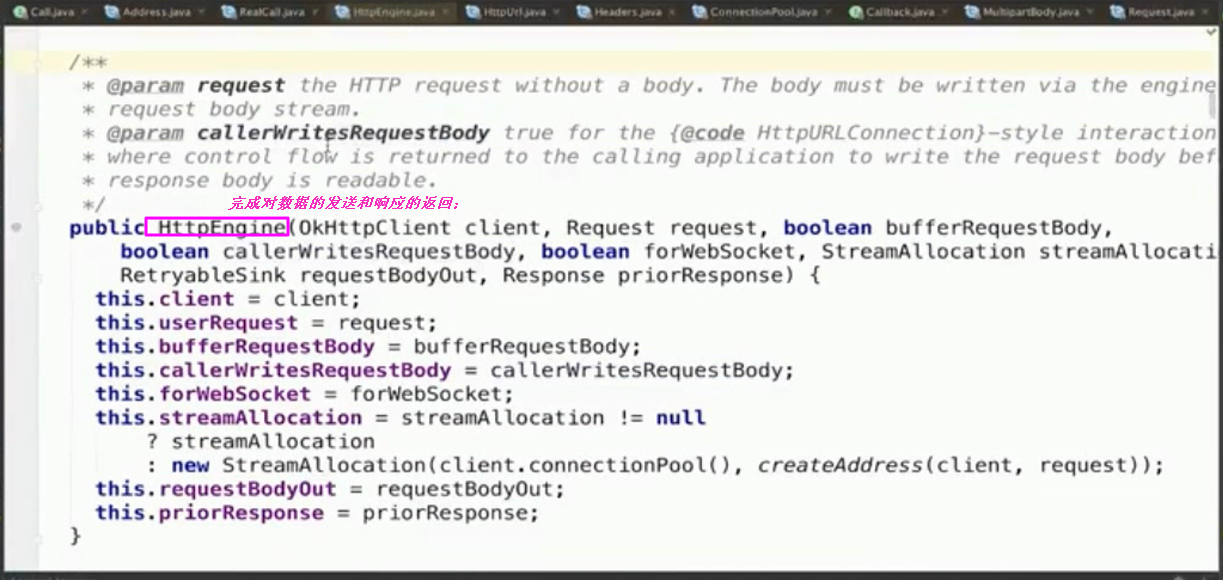
Task: Click the green inspection check mark indicator
Action: coord(1213,34)
